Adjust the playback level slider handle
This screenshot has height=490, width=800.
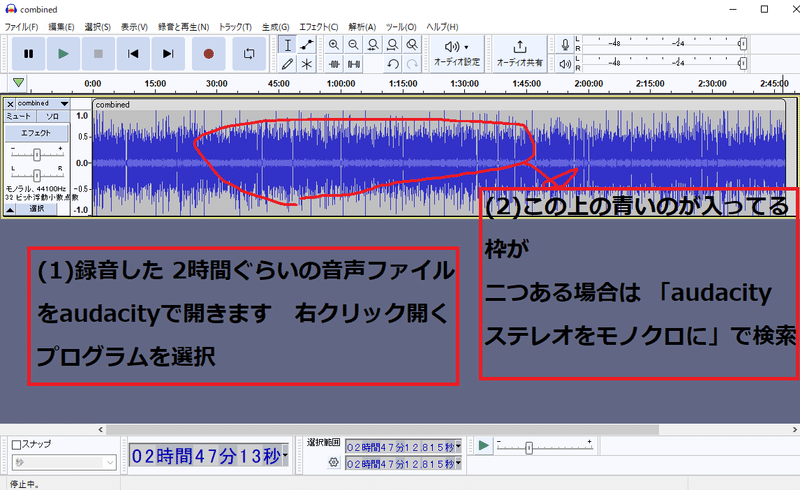pyautogui.click(x=742, y=63)
